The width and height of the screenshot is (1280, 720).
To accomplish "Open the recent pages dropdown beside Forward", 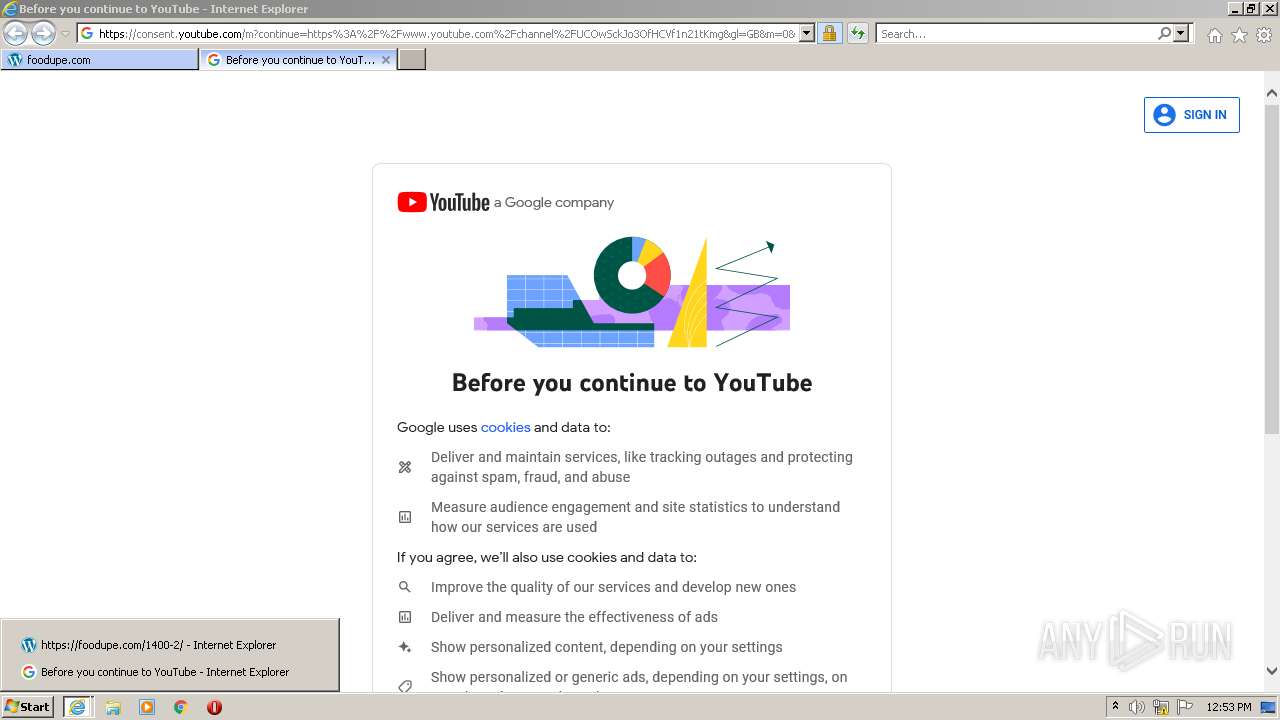I will click(65, 34).
